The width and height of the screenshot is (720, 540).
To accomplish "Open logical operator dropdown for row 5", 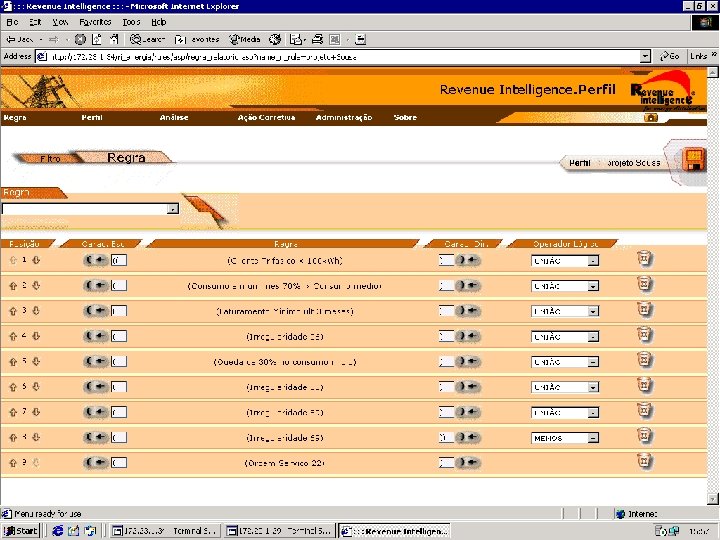I will (x=593, y=362).
